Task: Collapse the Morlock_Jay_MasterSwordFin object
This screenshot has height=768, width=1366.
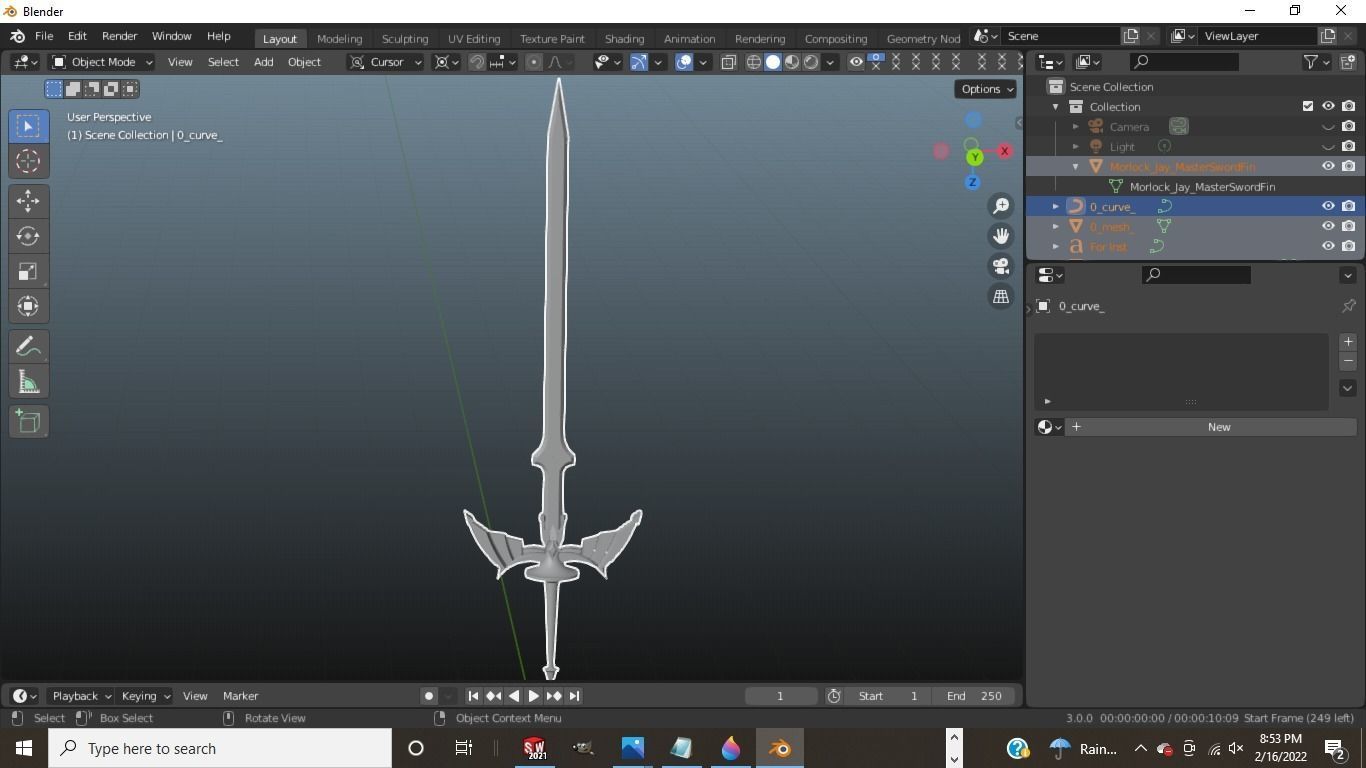Action: pos(1075,166)
